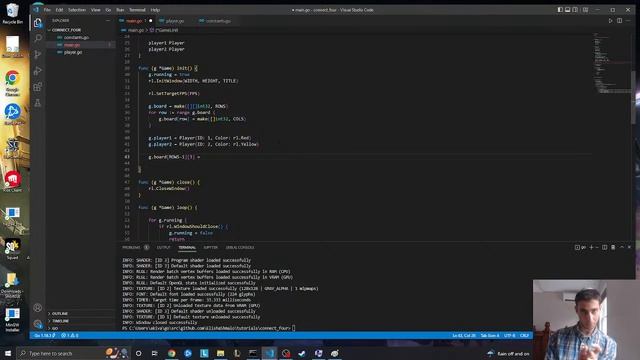This screenshot has height=360, width=640.
Task: Open Recycle Bin on the desktop
Action: click(13, 13)
